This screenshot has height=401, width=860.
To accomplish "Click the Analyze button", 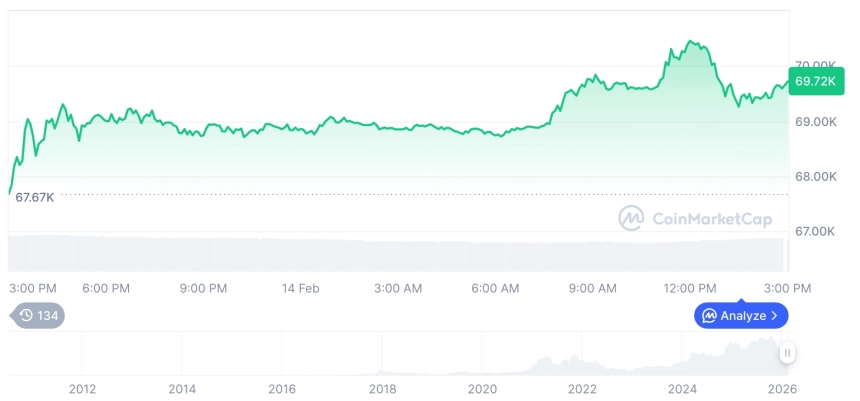I will point(741,316).
